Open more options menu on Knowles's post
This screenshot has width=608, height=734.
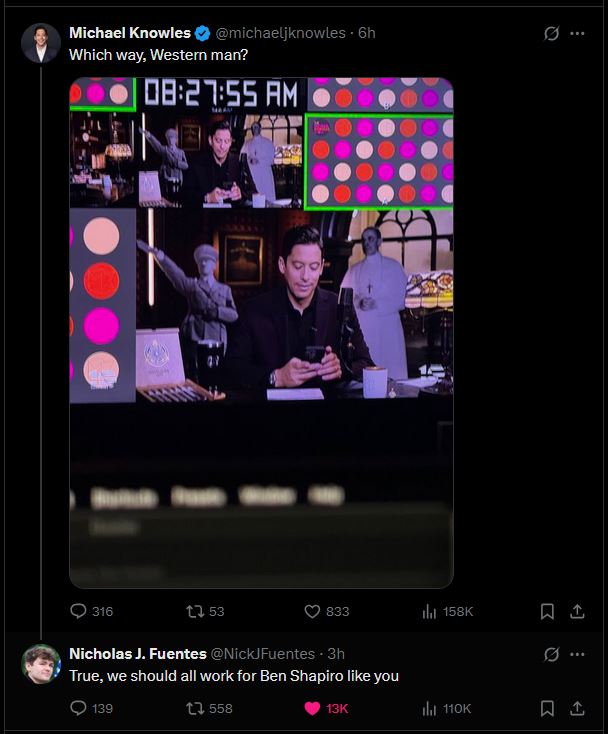pos(578,33)
